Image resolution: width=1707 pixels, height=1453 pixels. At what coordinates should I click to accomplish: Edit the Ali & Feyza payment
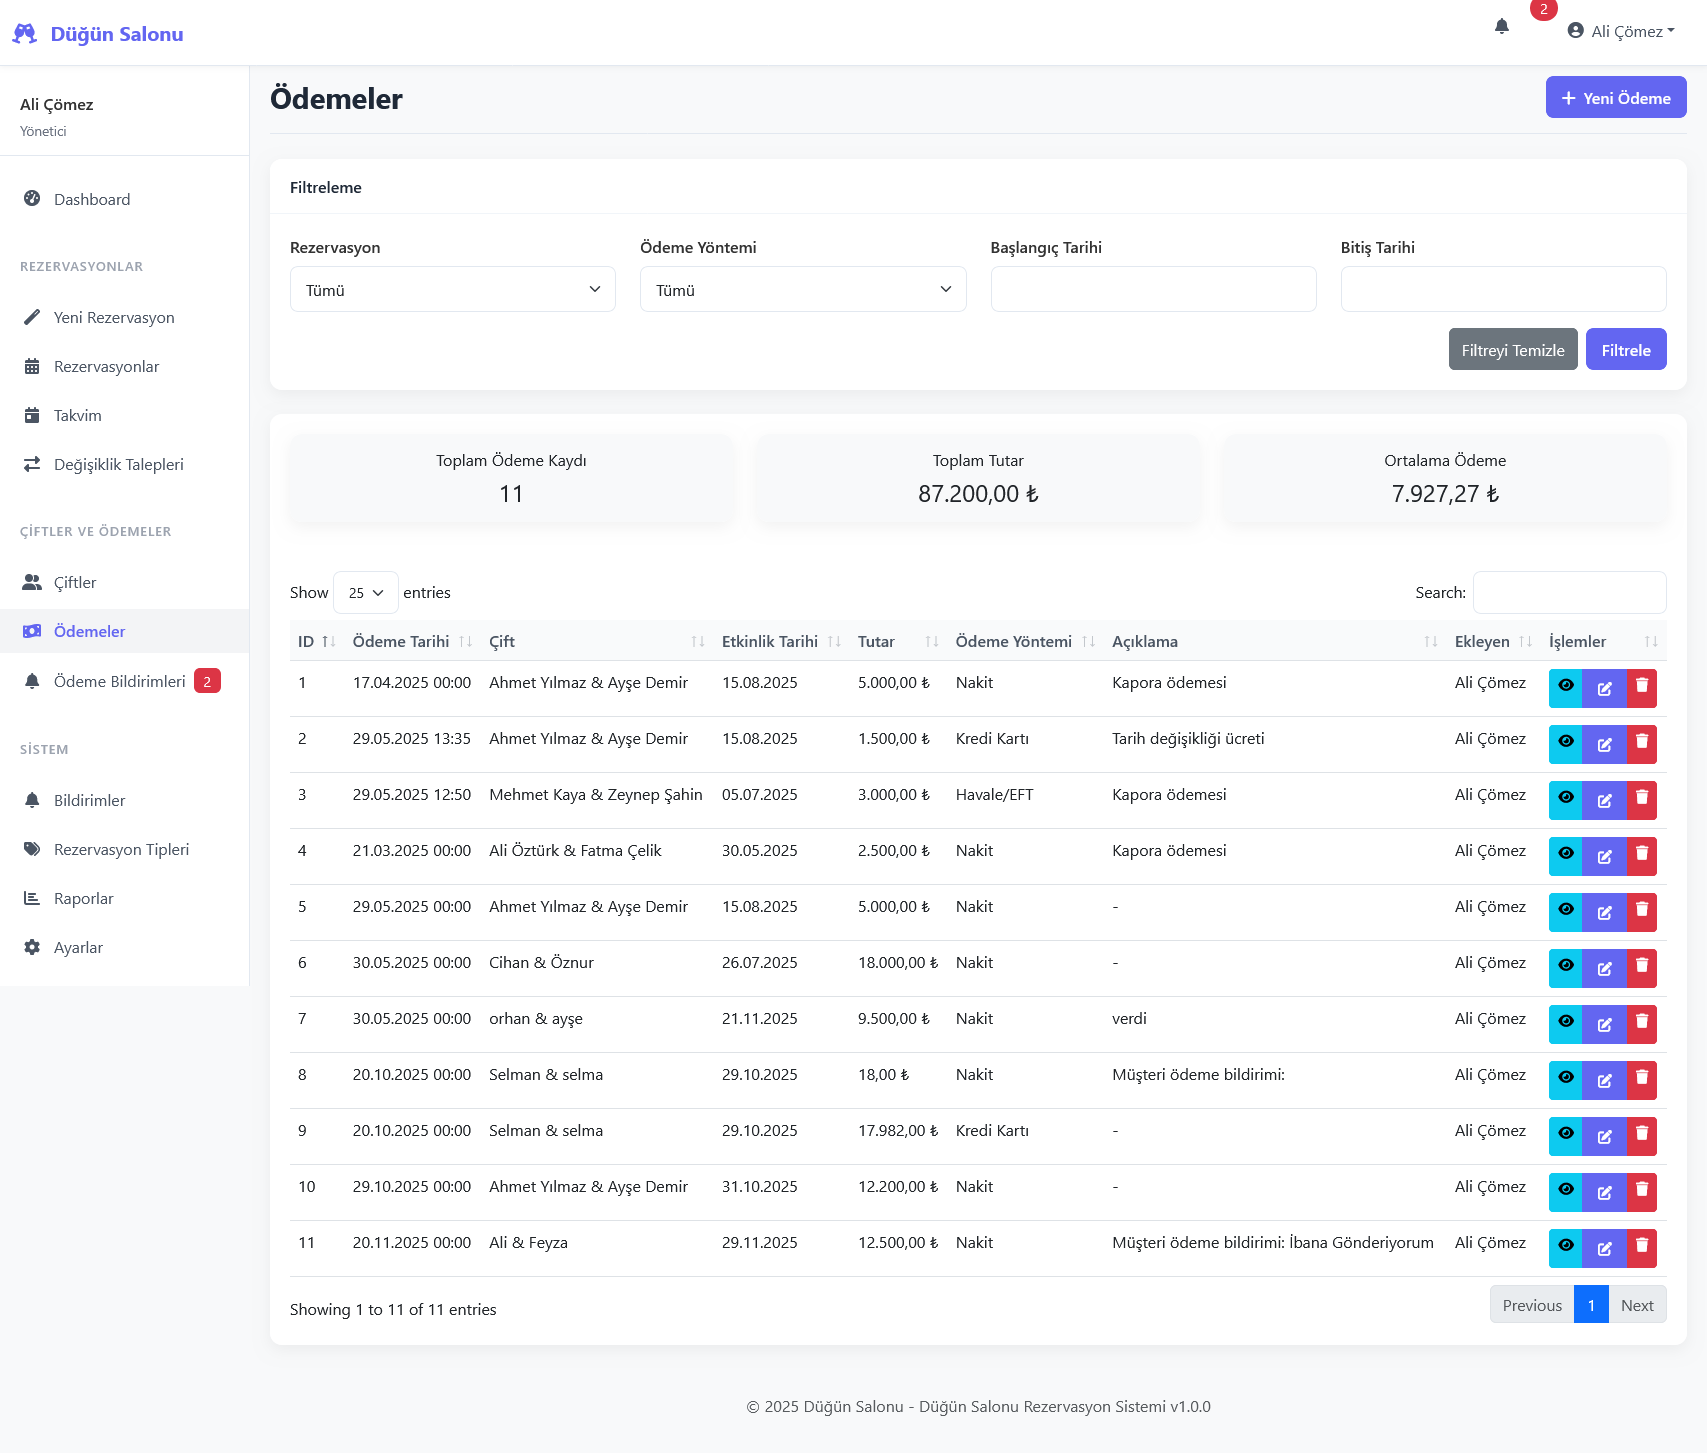pyautogui.click(x=1604, y=1248)
